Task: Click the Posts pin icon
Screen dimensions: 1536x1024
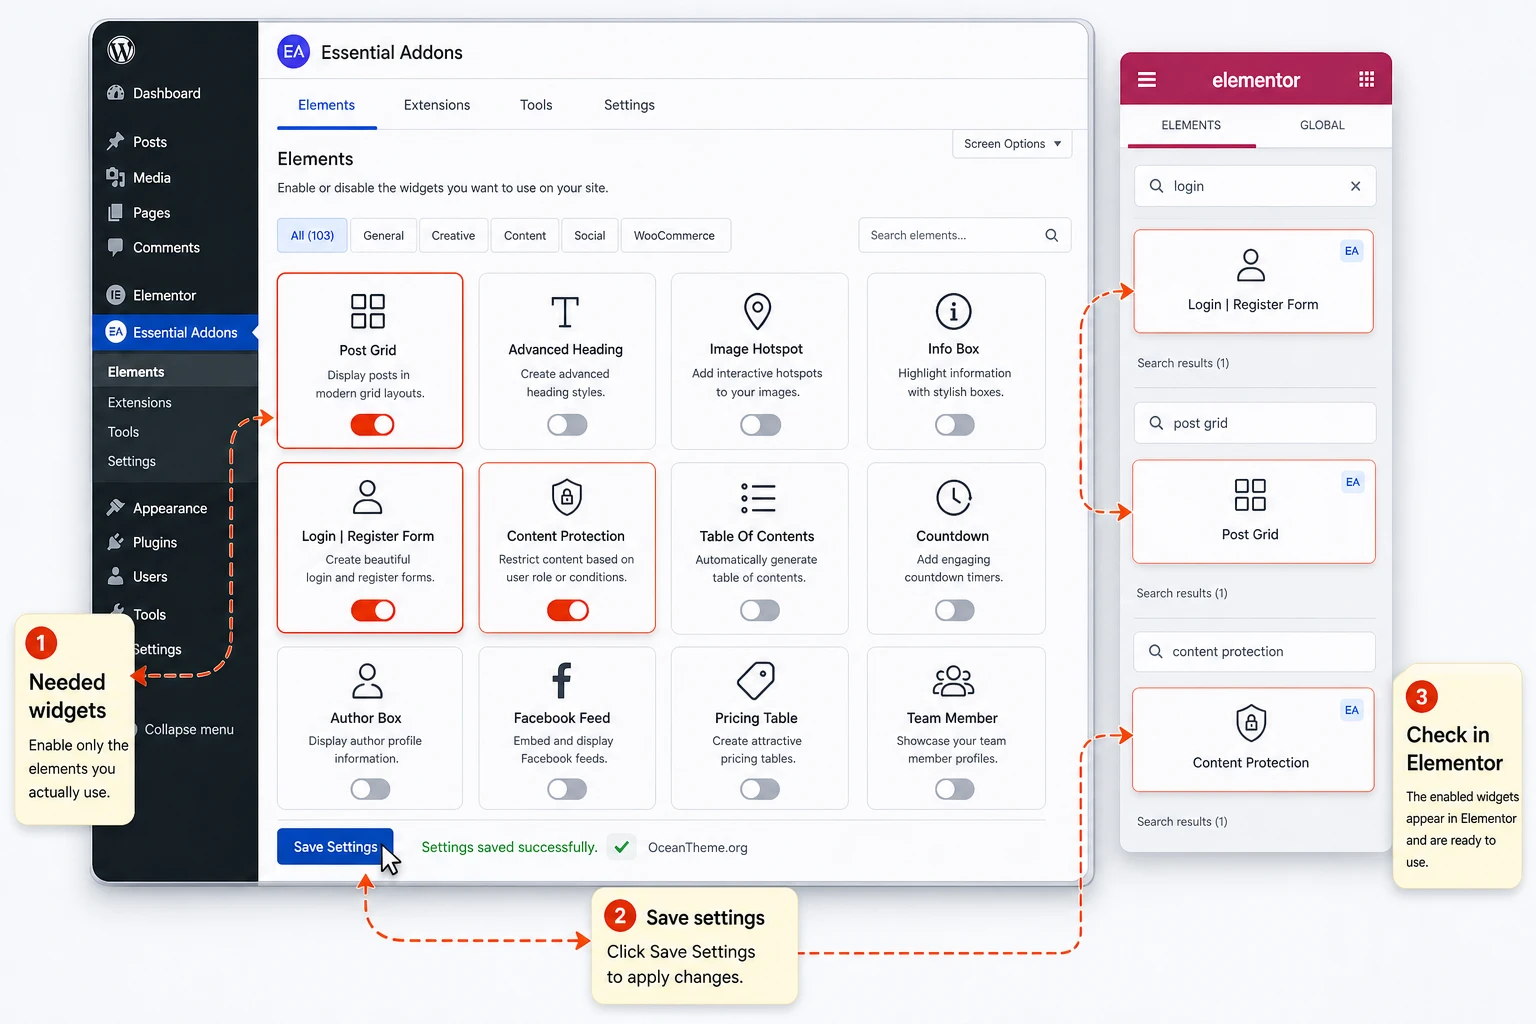Action: [x=116, y=141]
